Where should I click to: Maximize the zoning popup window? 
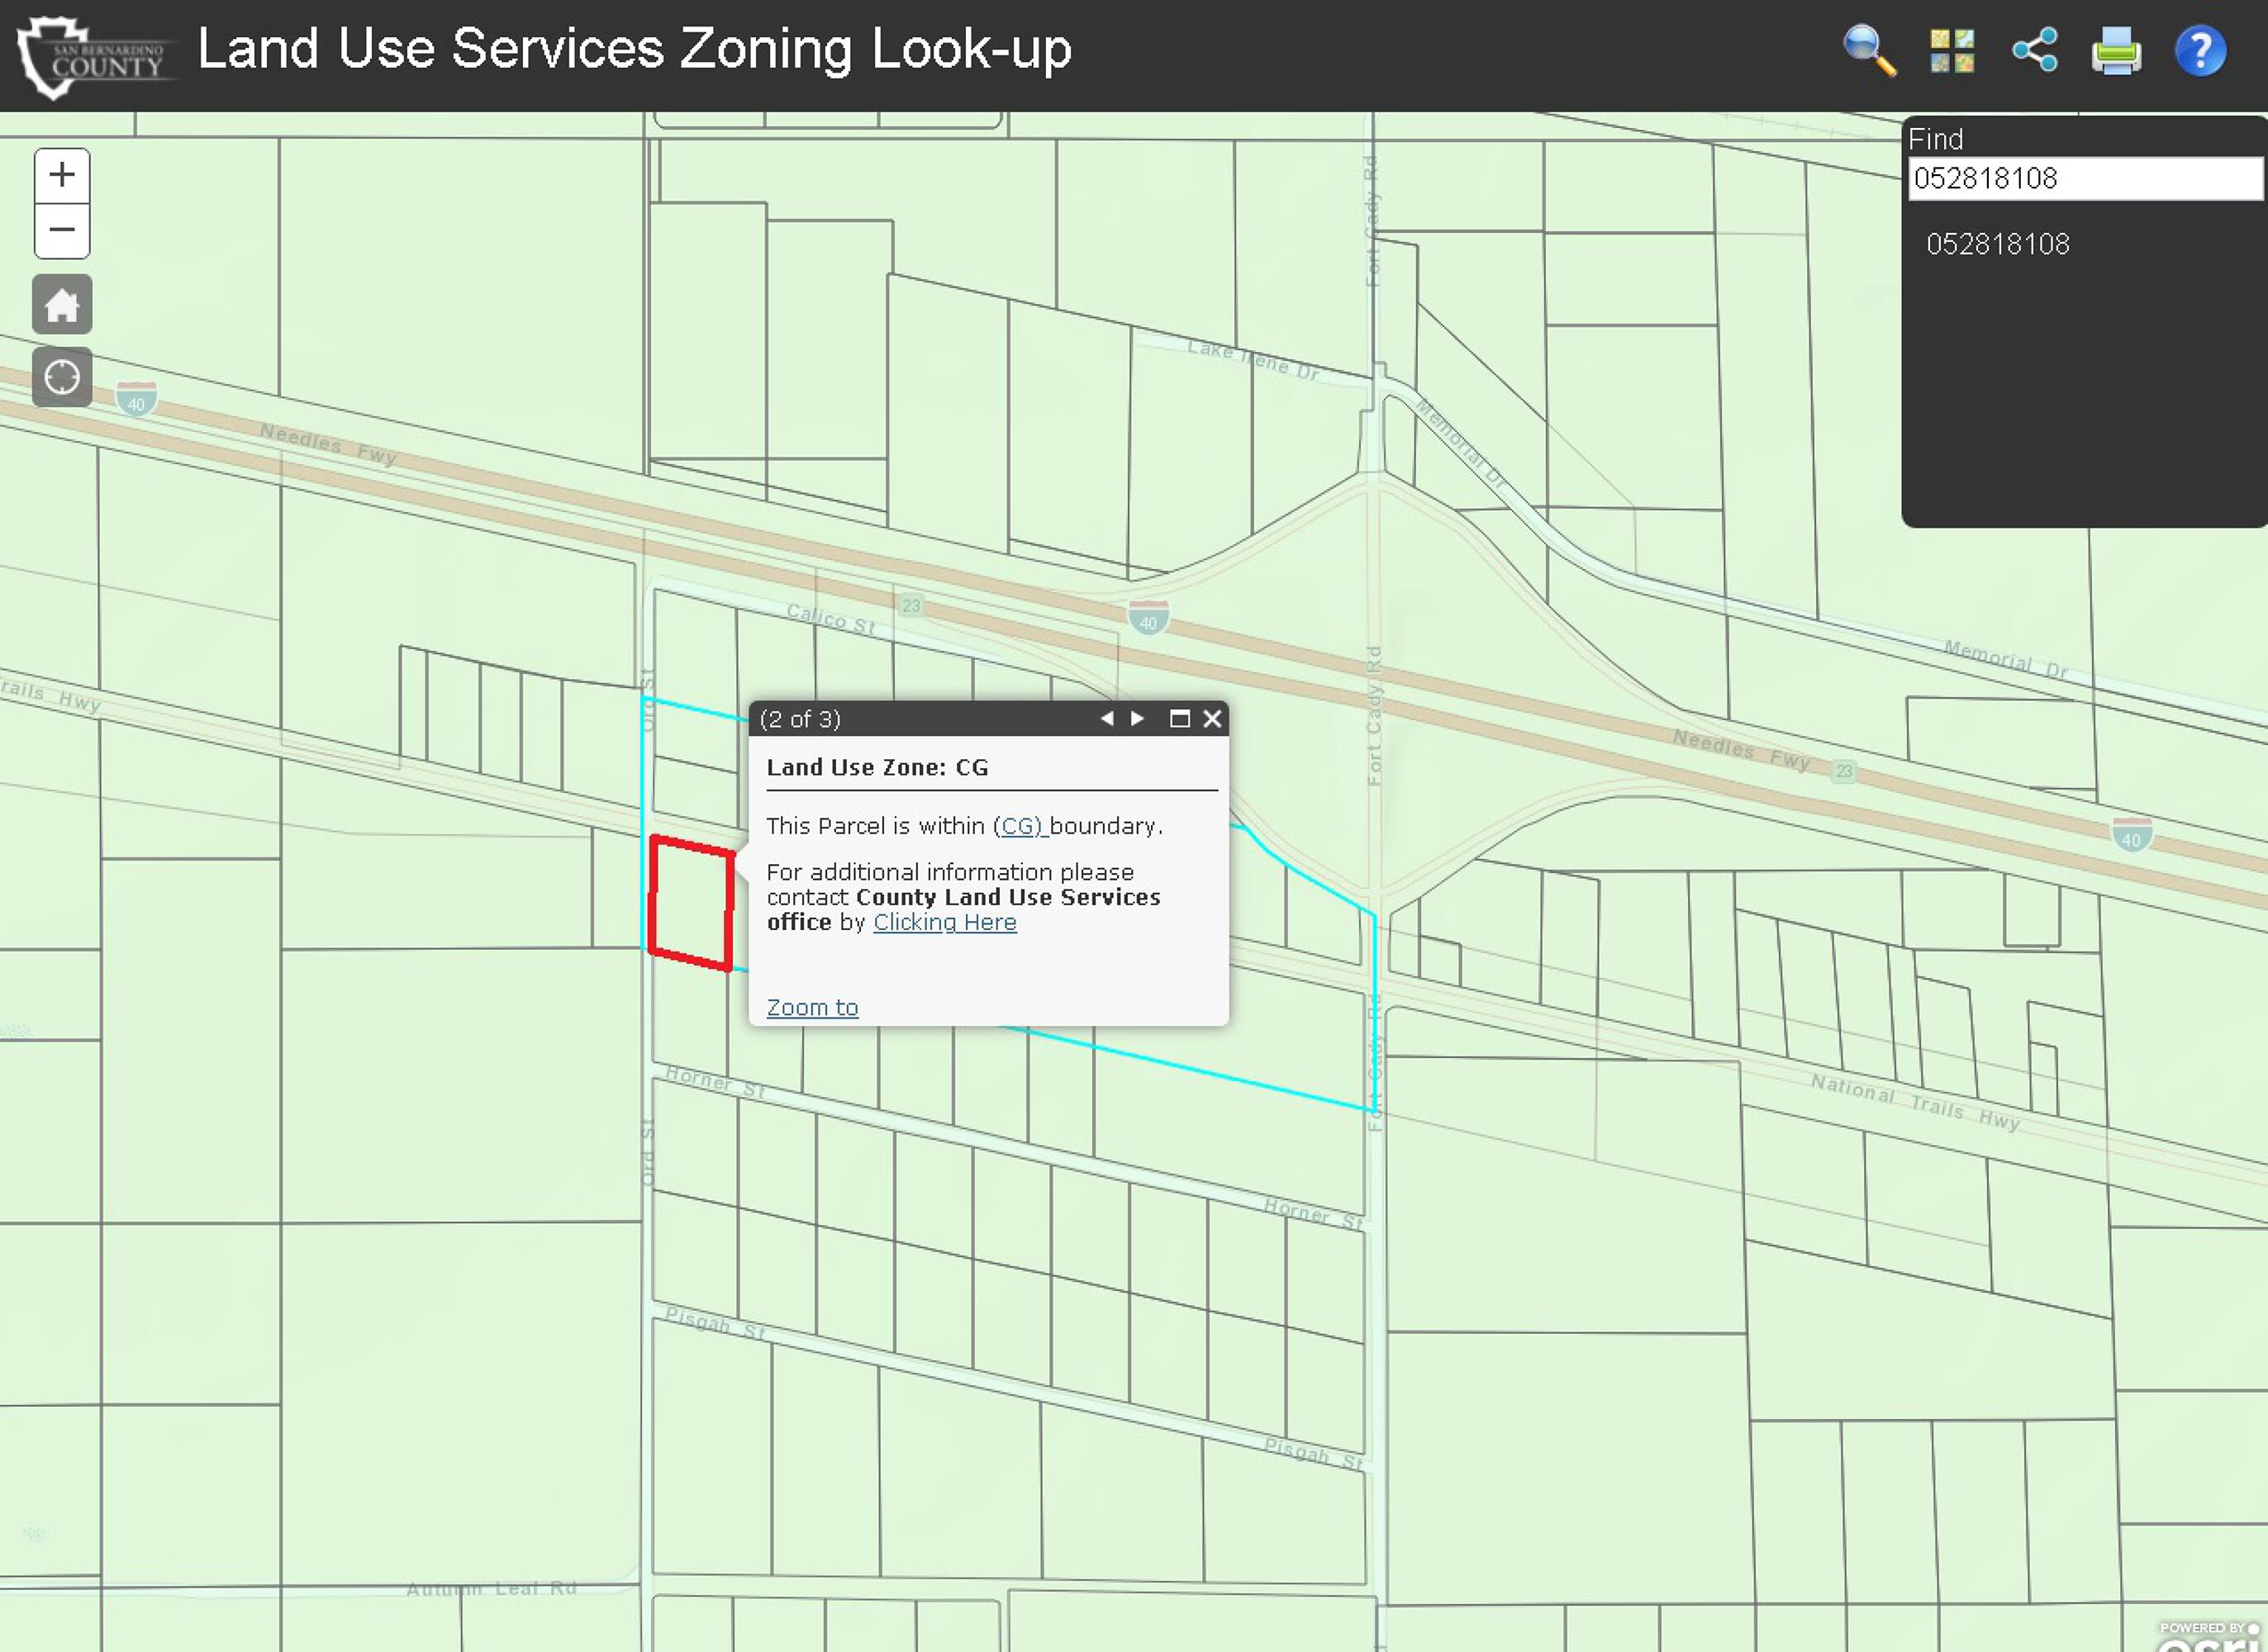pyautogui.click(x=1179, y=718)
